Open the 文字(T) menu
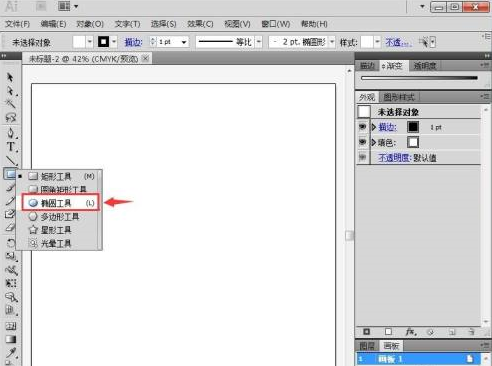This screenshot has width=492, height=366. tap(127, 24)
